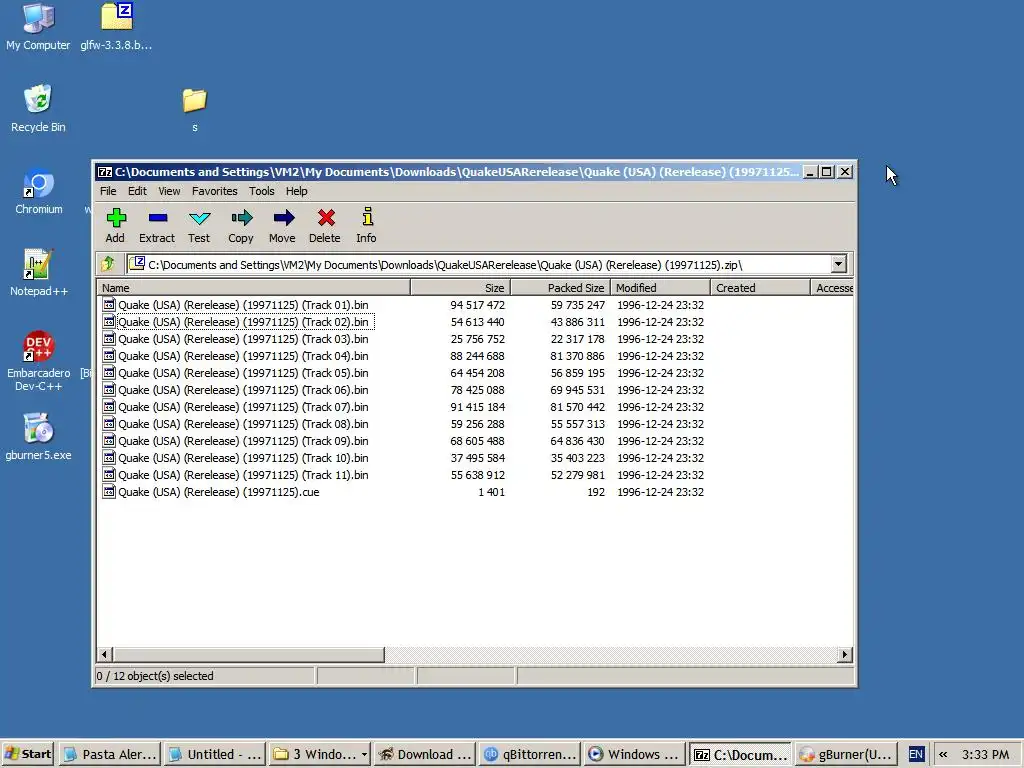Sort by the Name column header
Viewport: 1024px width, 768px height.
pyautogui.click(x=253, y=287)
